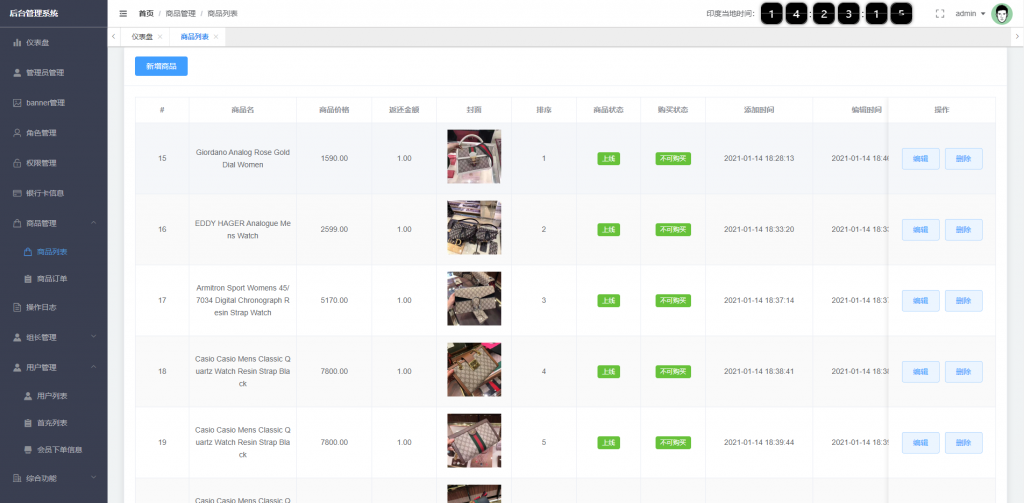This screenshot has height=503, width=1024.
Task: Open 银行卡信息 in the sidebar
Action: [44, 193]
